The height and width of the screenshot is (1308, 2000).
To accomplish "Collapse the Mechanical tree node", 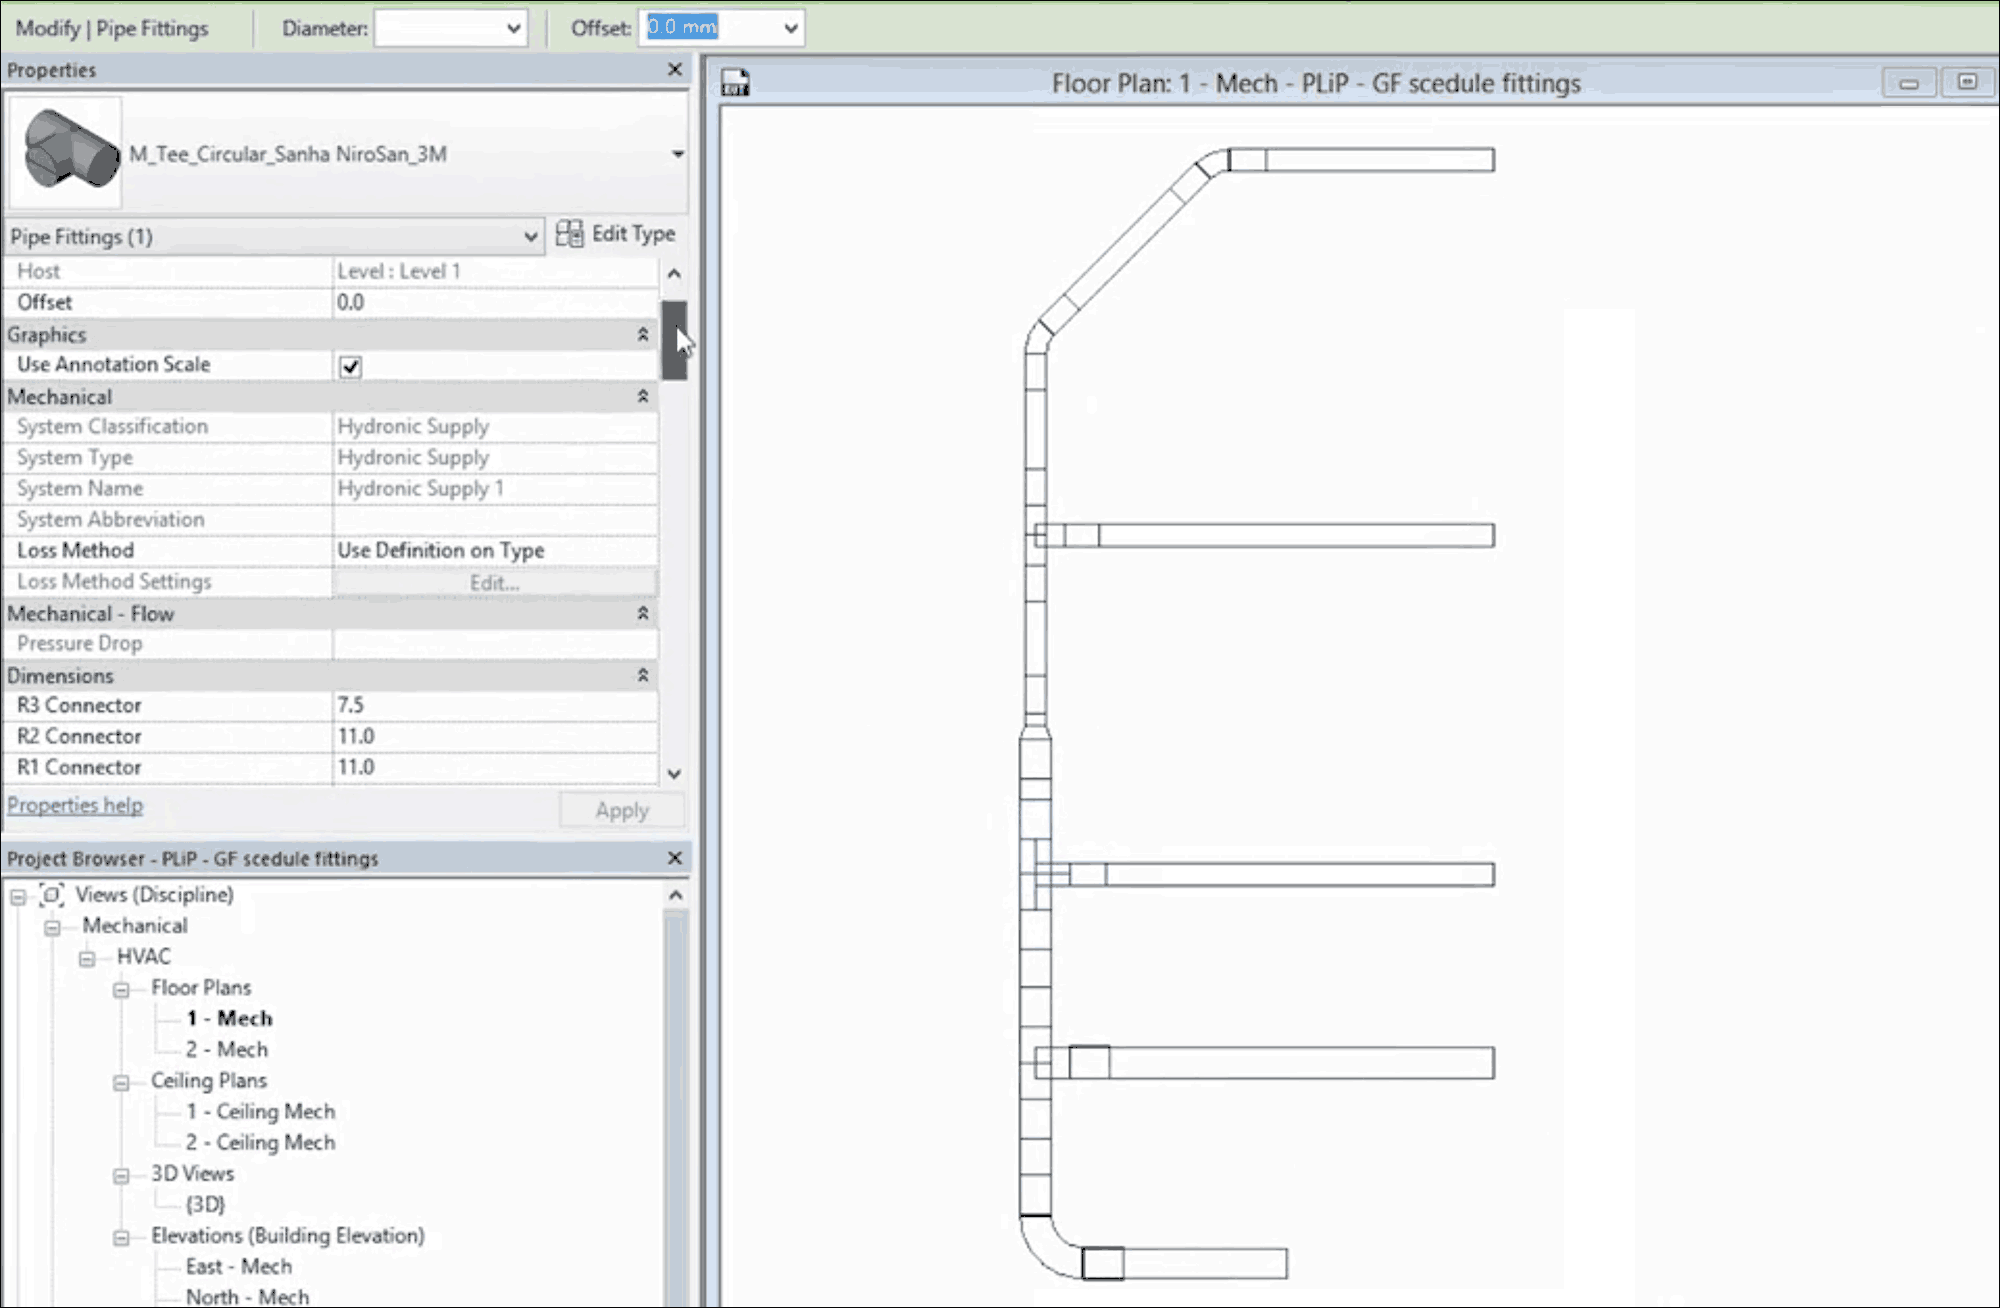I will click(52, 927).
